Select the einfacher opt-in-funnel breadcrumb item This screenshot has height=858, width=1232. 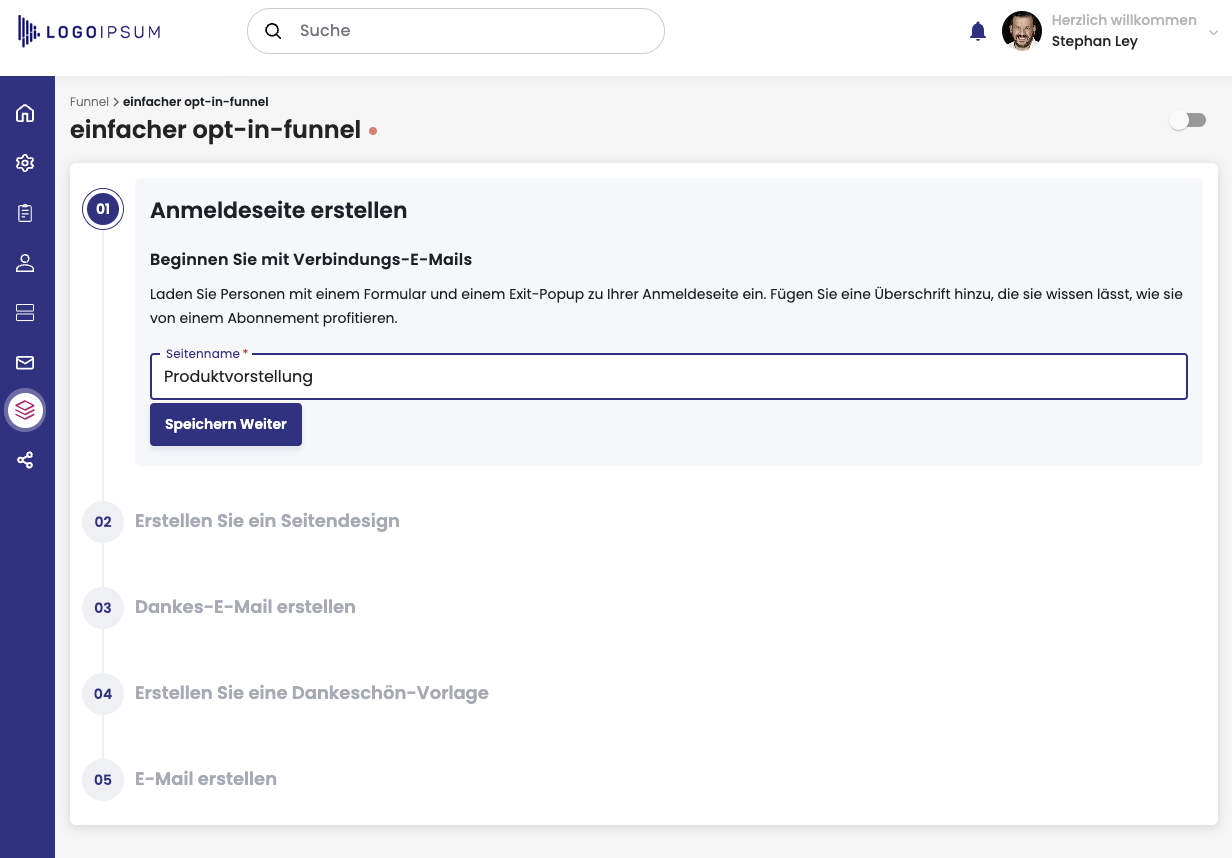[195, 101]
